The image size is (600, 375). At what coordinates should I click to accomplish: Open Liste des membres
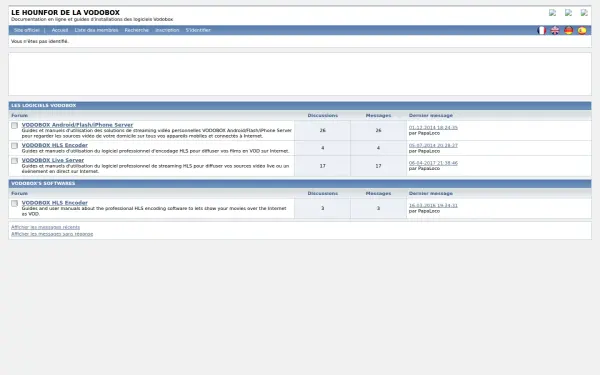(x=96, y=30)
